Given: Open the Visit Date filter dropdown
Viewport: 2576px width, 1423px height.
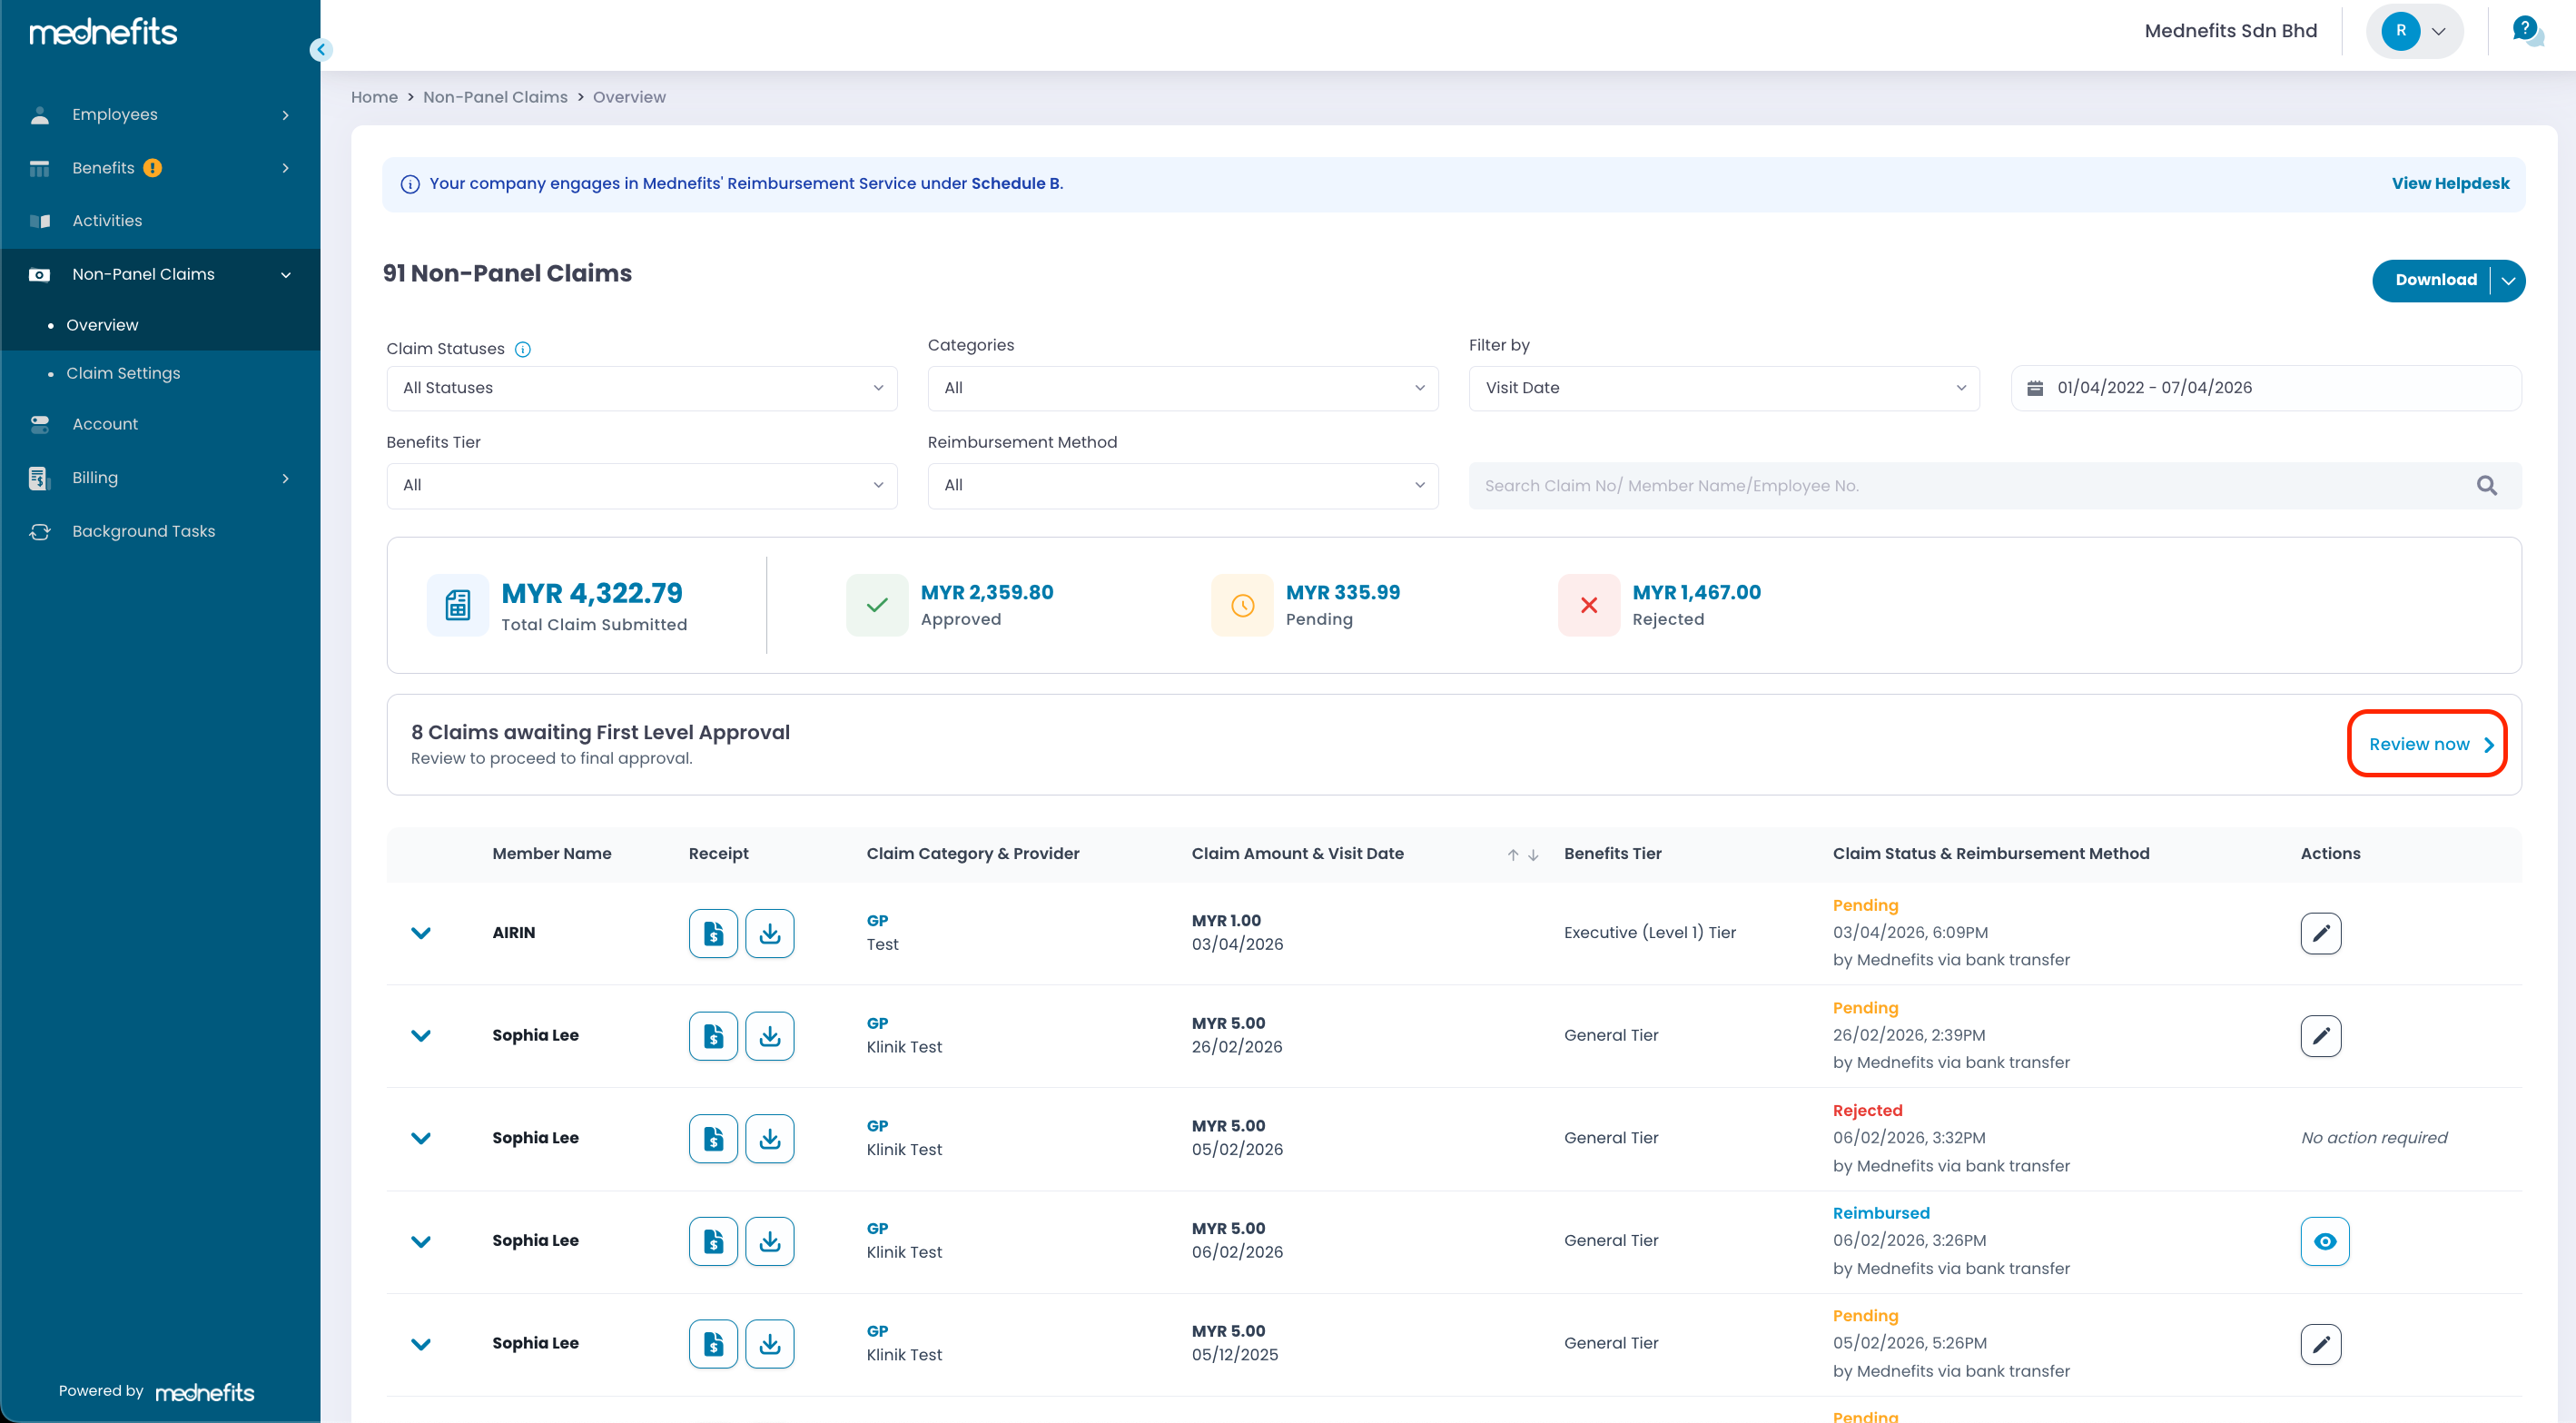Looking at the screenshot, I should (x=1723, y=388).
